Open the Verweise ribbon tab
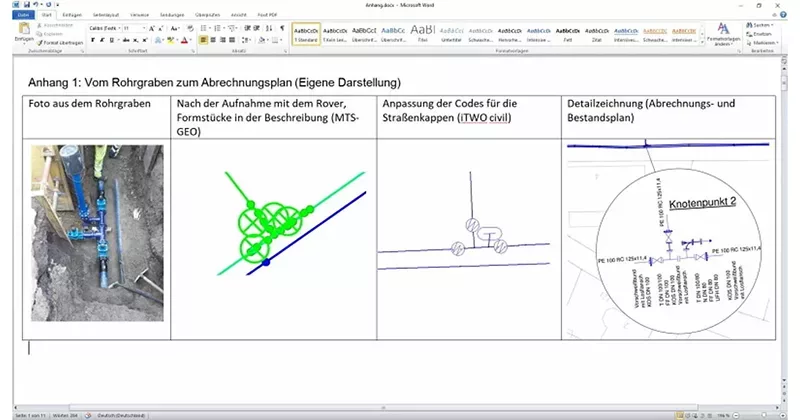 coord(139,15)
